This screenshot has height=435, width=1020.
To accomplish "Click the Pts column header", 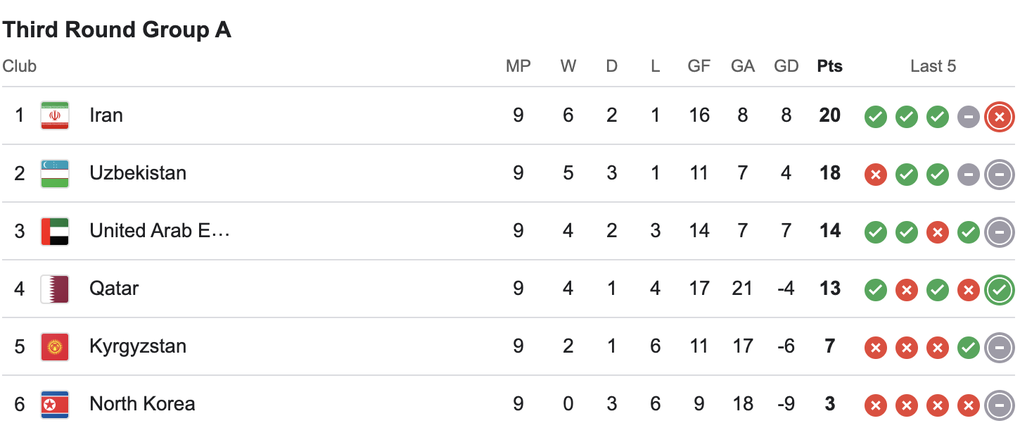I will click(830, 66).
